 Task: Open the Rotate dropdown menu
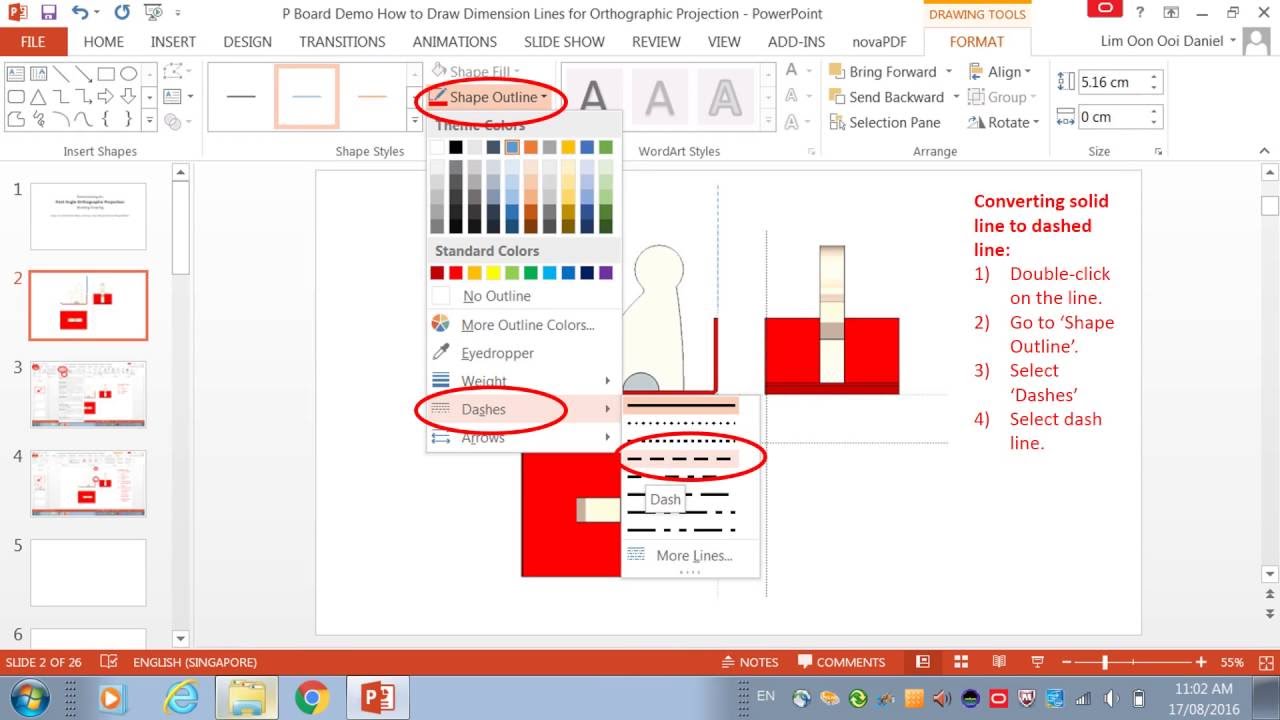1003,122
